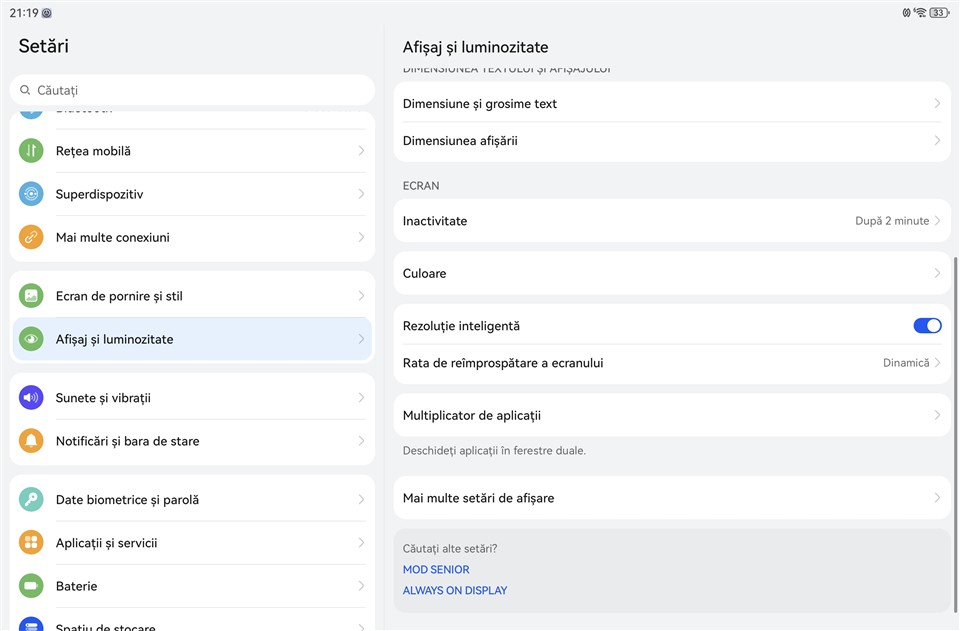Open Multiplicator de aplicații
Viewport: 960px width, 631px height.
(671, 415)
